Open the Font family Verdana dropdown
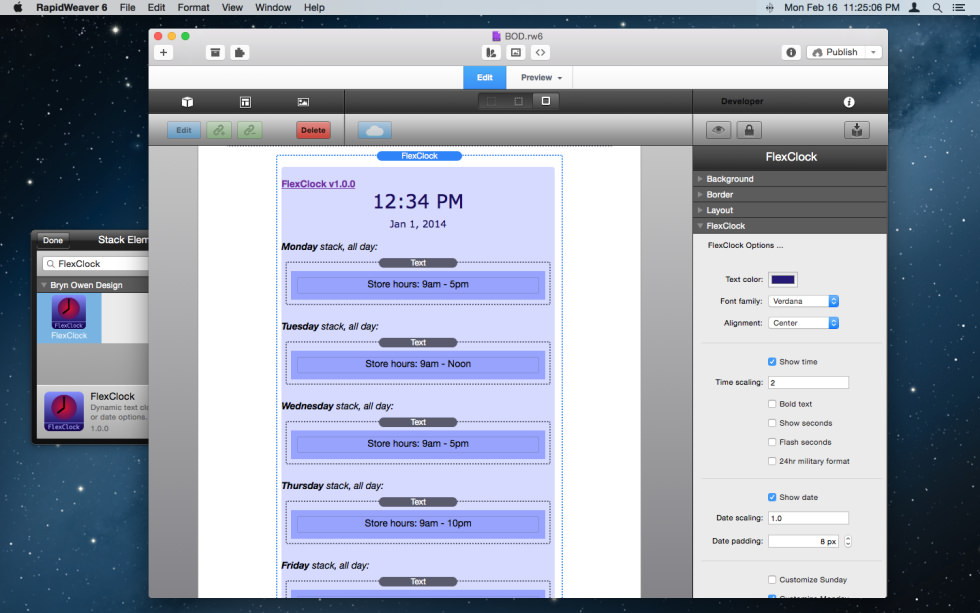 [x=803, y=301]
